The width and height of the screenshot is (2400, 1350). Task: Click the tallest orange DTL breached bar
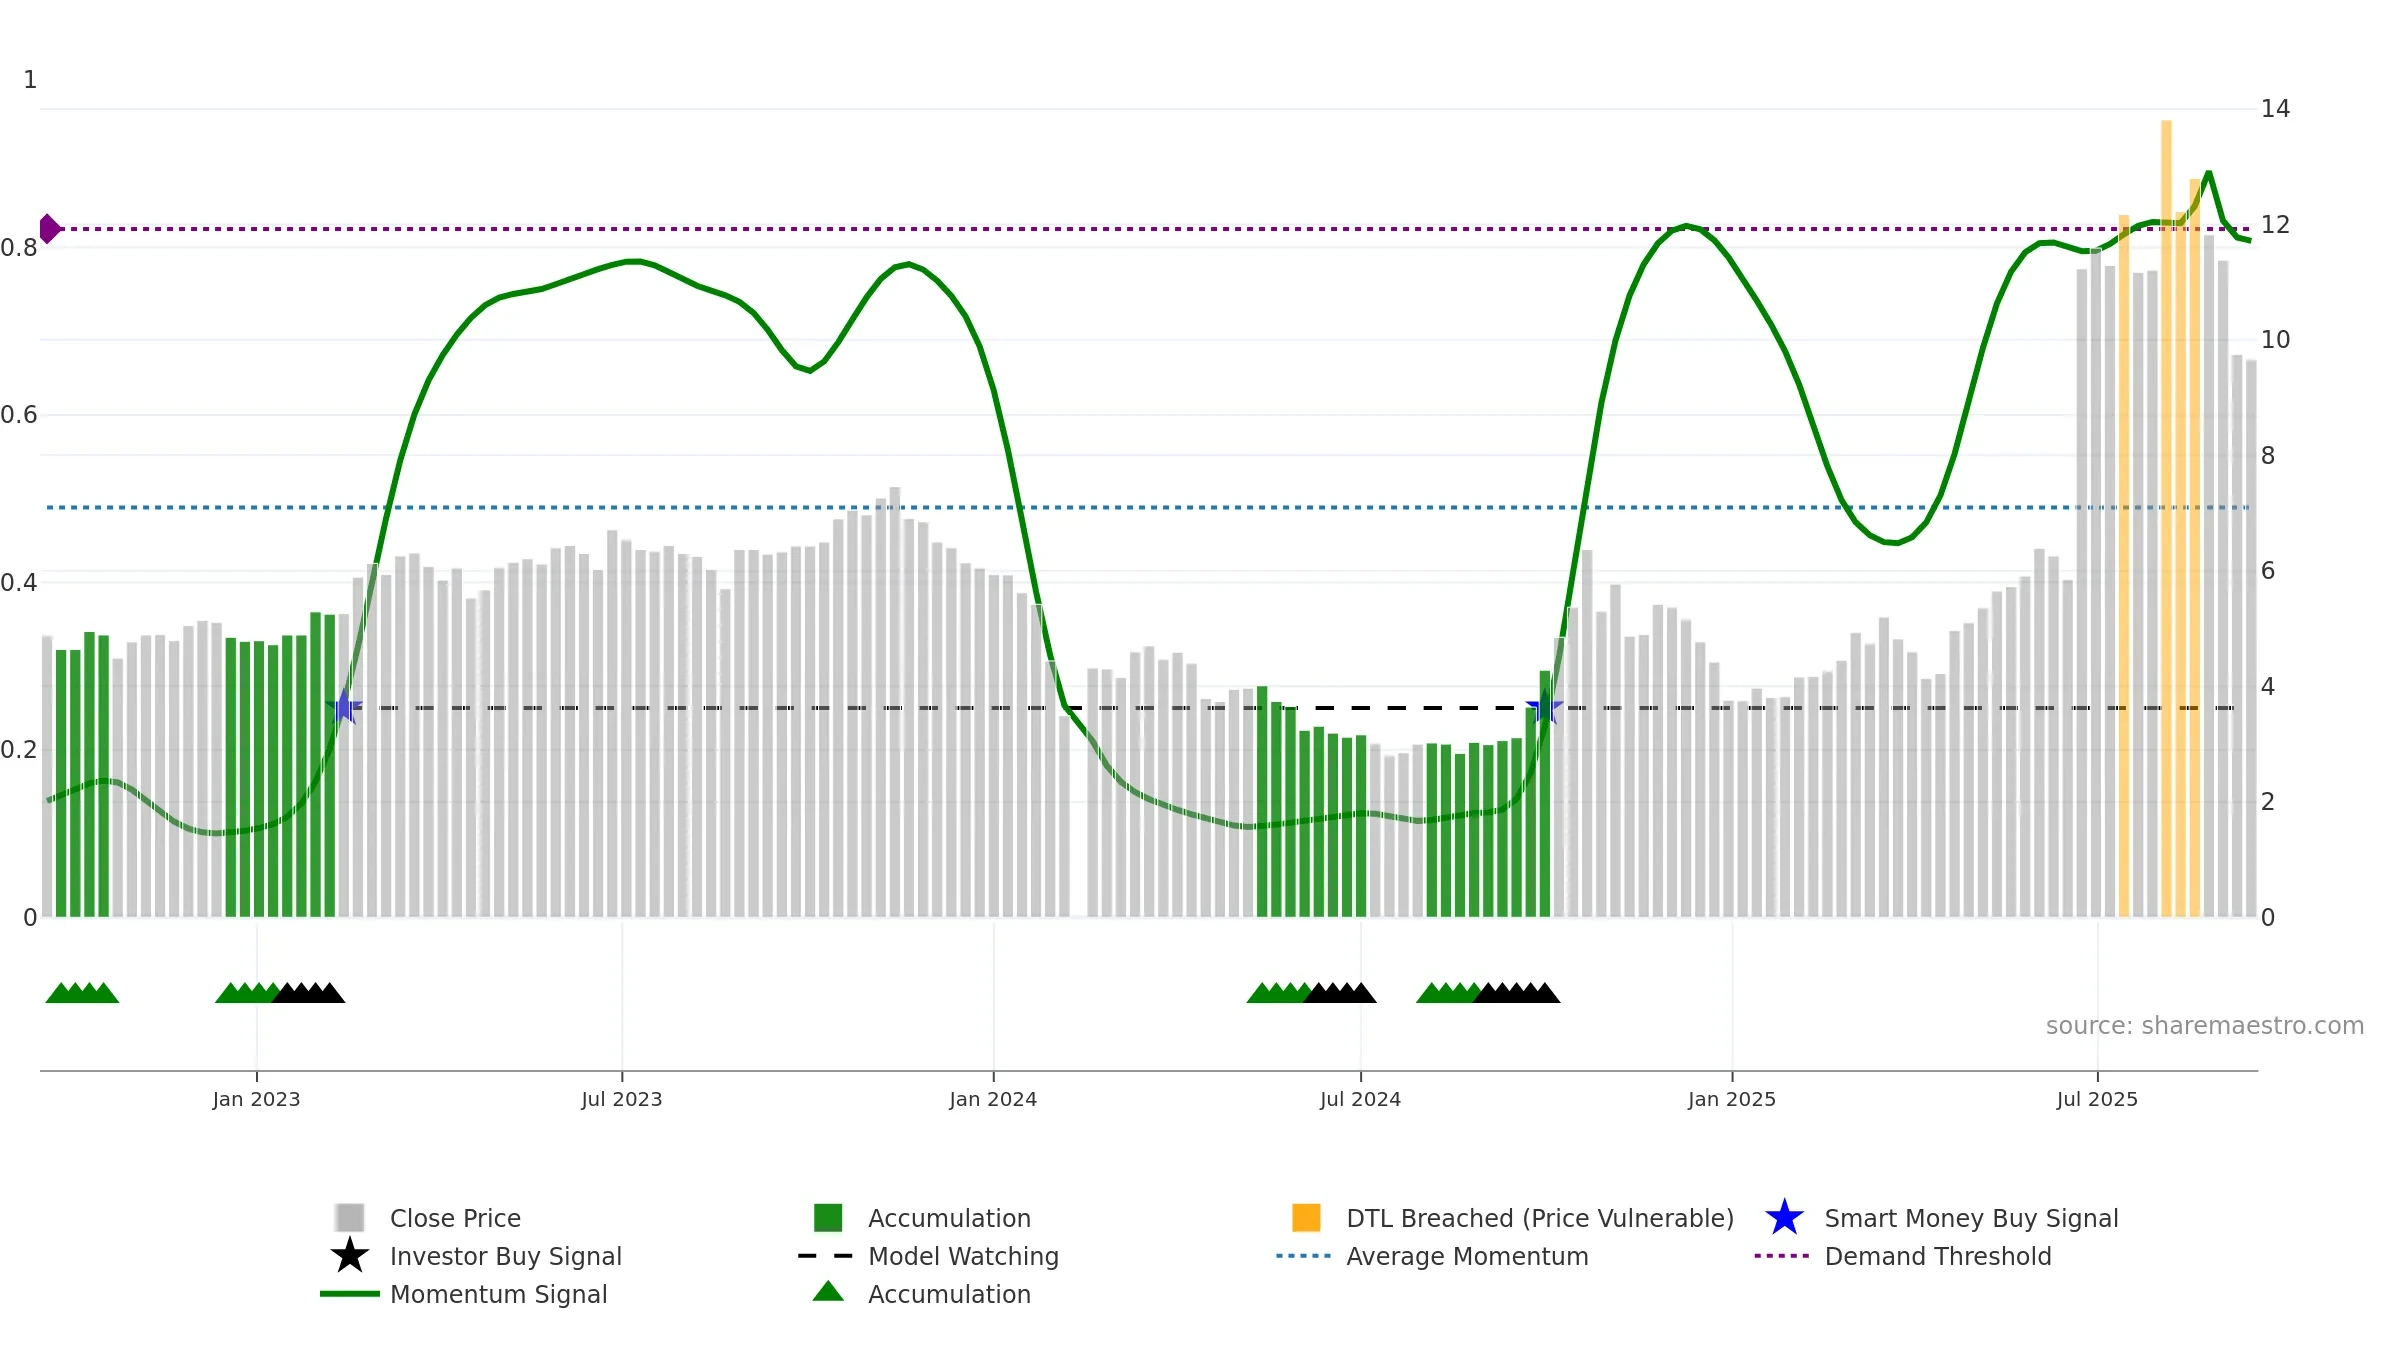point(2166,518)
